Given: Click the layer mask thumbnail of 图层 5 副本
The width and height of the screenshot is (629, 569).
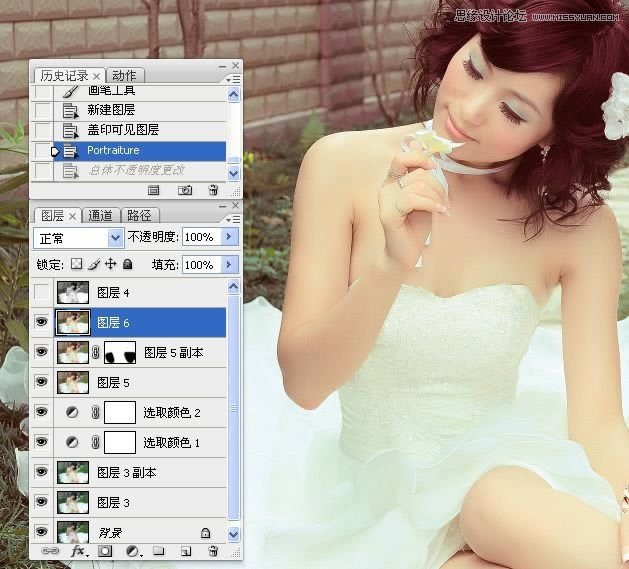Looking at the screenshot, I should (119, 352).
